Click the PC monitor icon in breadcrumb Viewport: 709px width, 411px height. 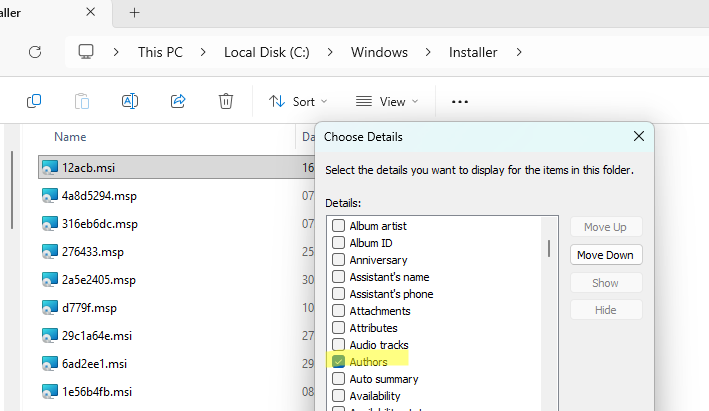coord(86,52)
